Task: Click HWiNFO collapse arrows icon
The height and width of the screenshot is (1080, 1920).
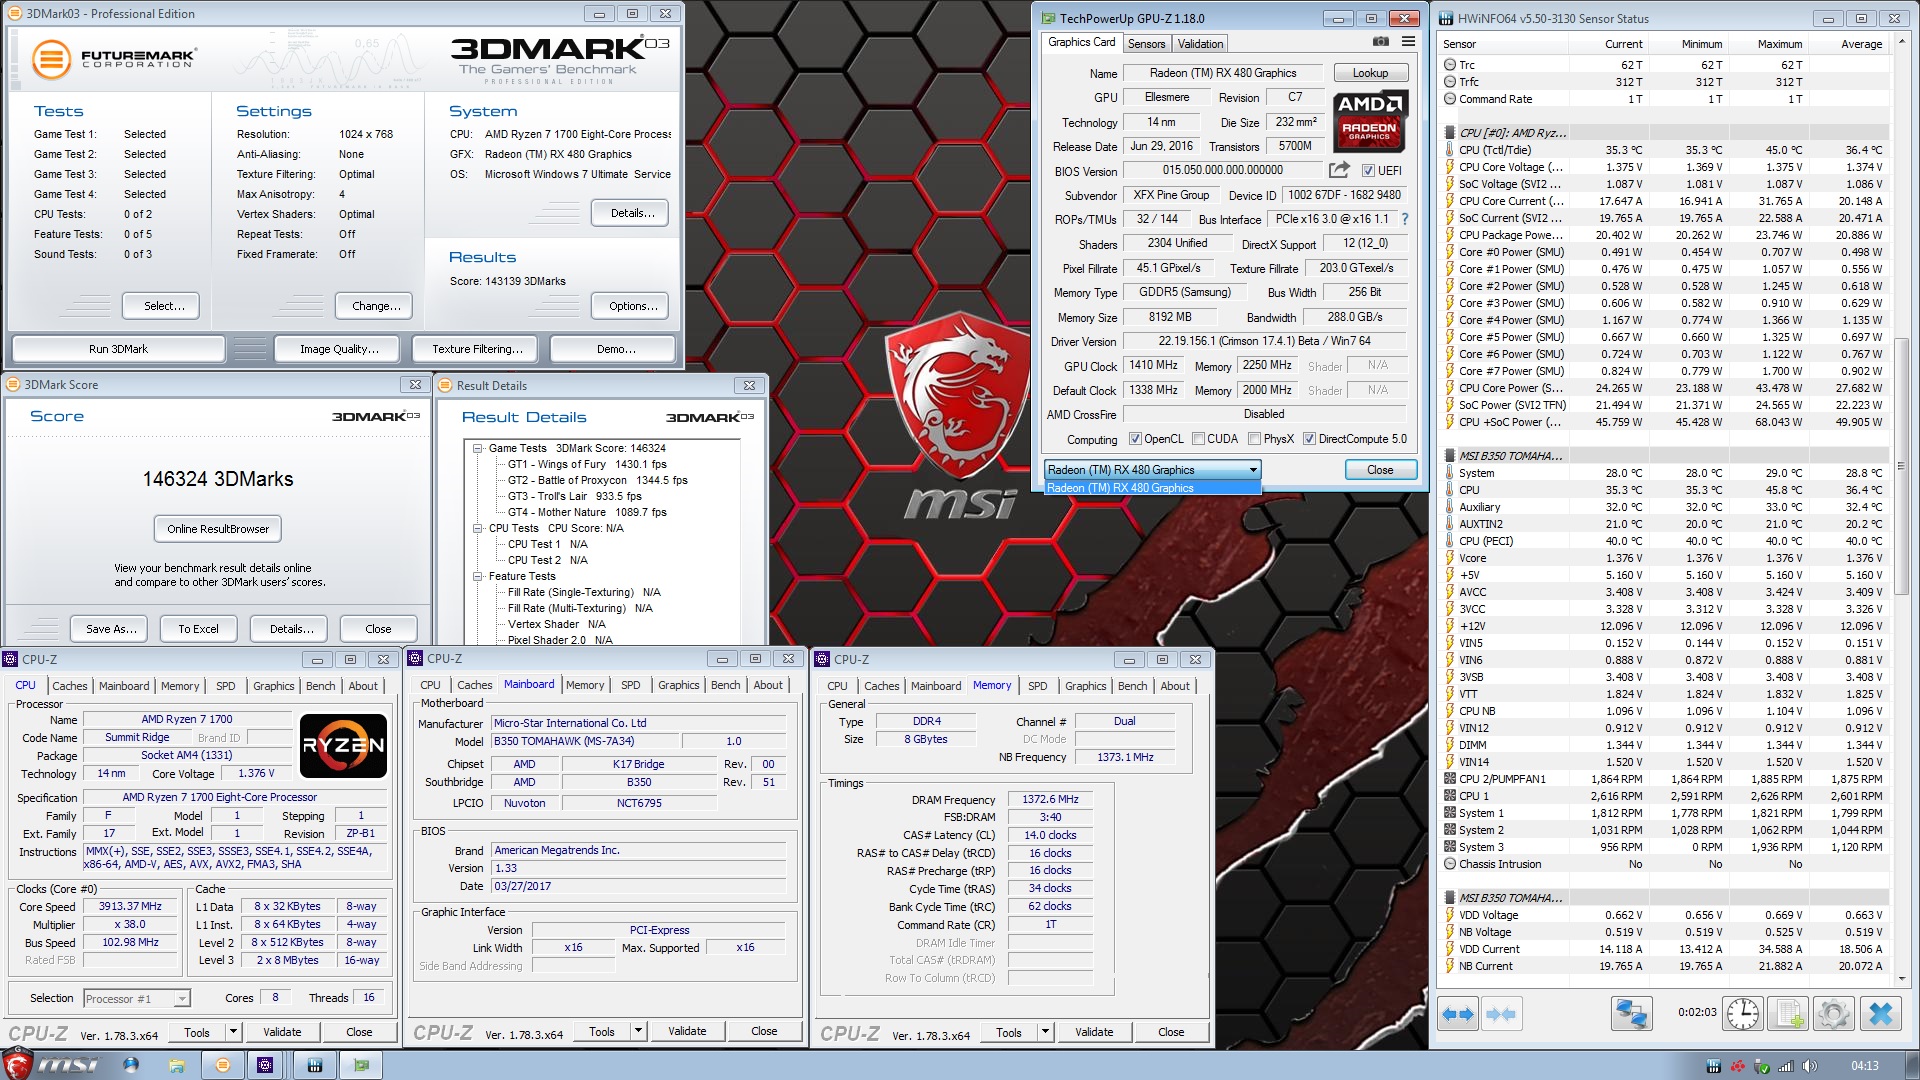Action: [1501, 1014]
